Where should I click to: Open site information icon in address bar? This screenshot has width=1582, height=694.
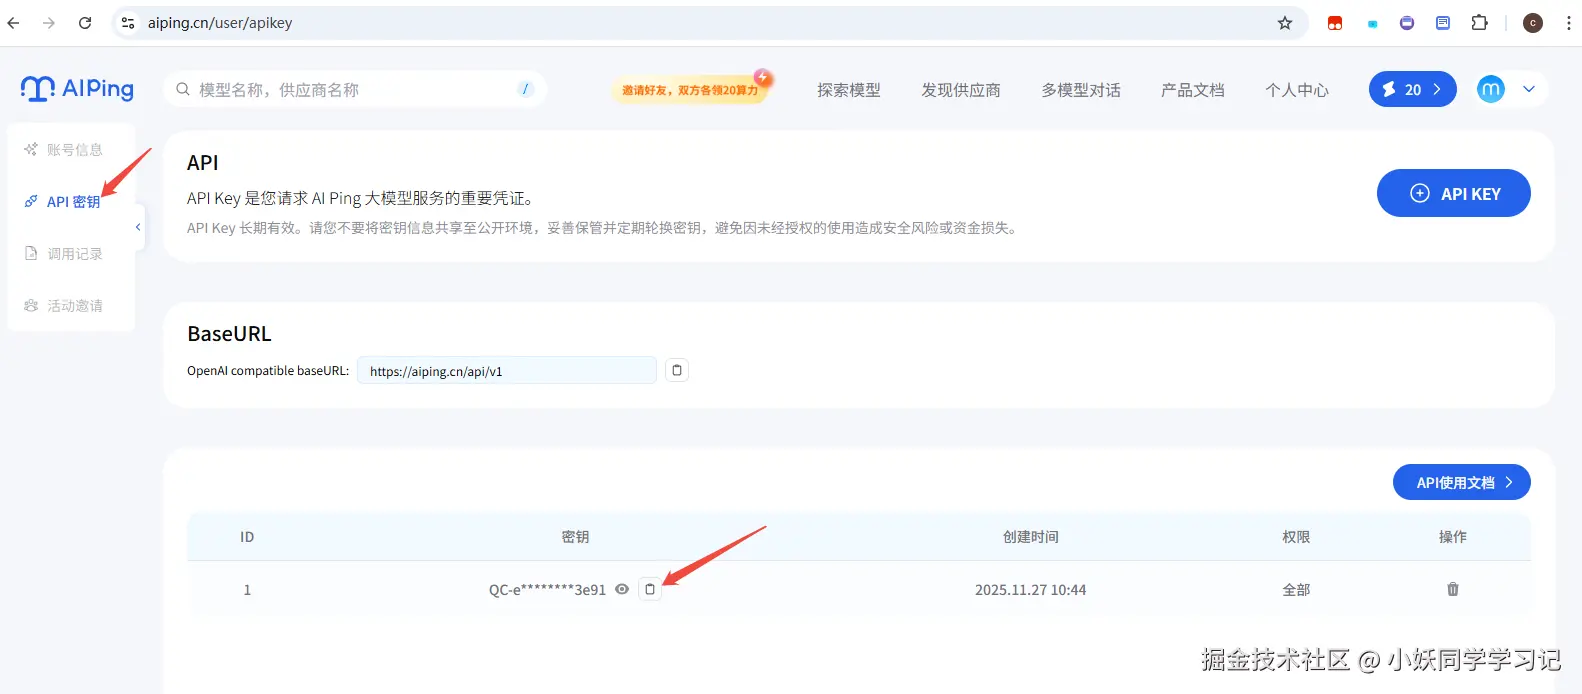128,23
